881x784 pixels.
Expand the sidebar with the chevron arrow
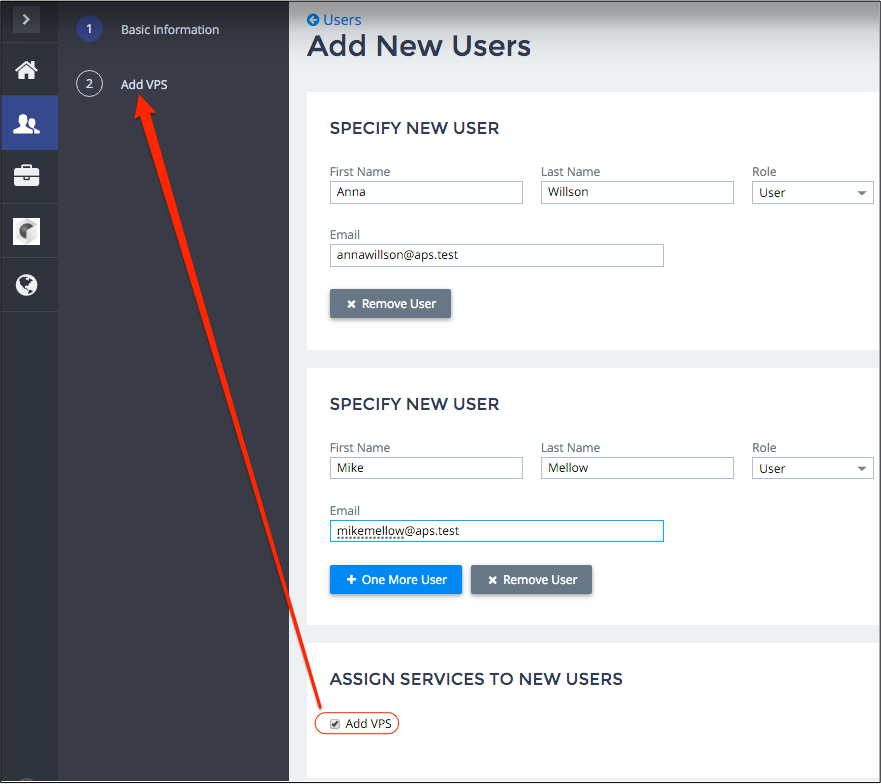(x=27, y=19)
